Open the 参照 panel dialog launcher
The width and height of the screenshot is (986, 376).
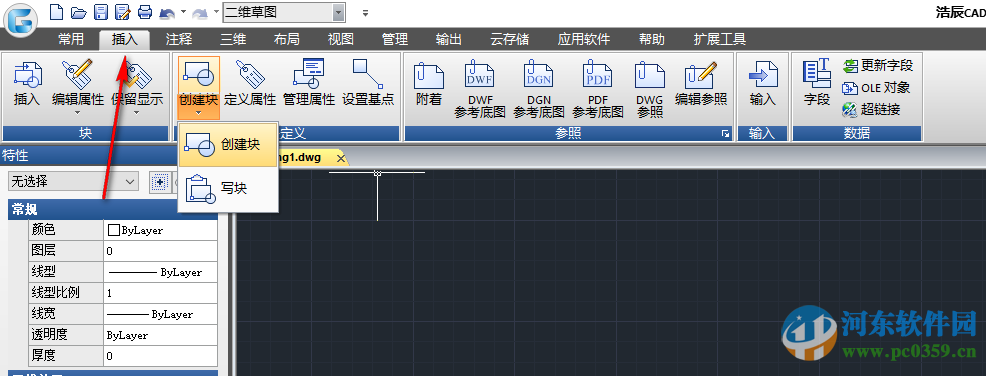pyautogui.click(x=726, y=133)
